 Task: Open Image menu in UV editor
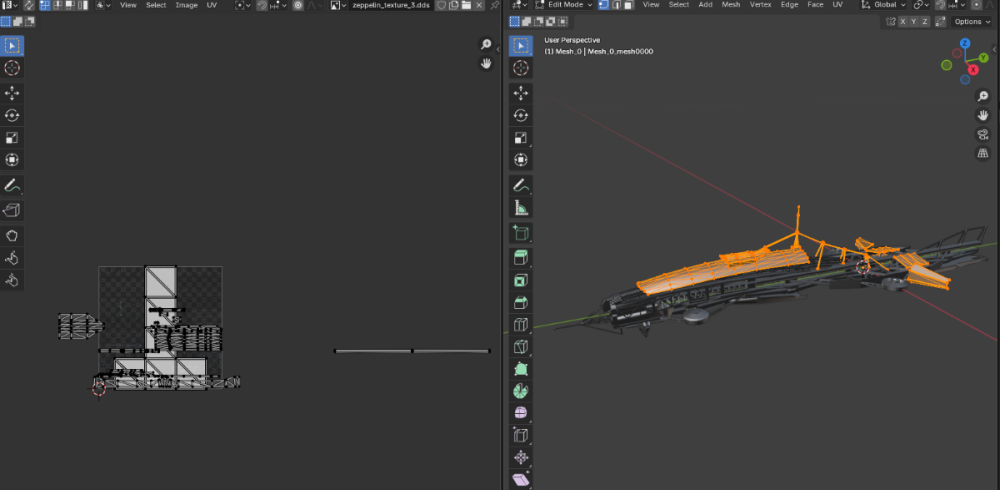[x=187, y=5]
